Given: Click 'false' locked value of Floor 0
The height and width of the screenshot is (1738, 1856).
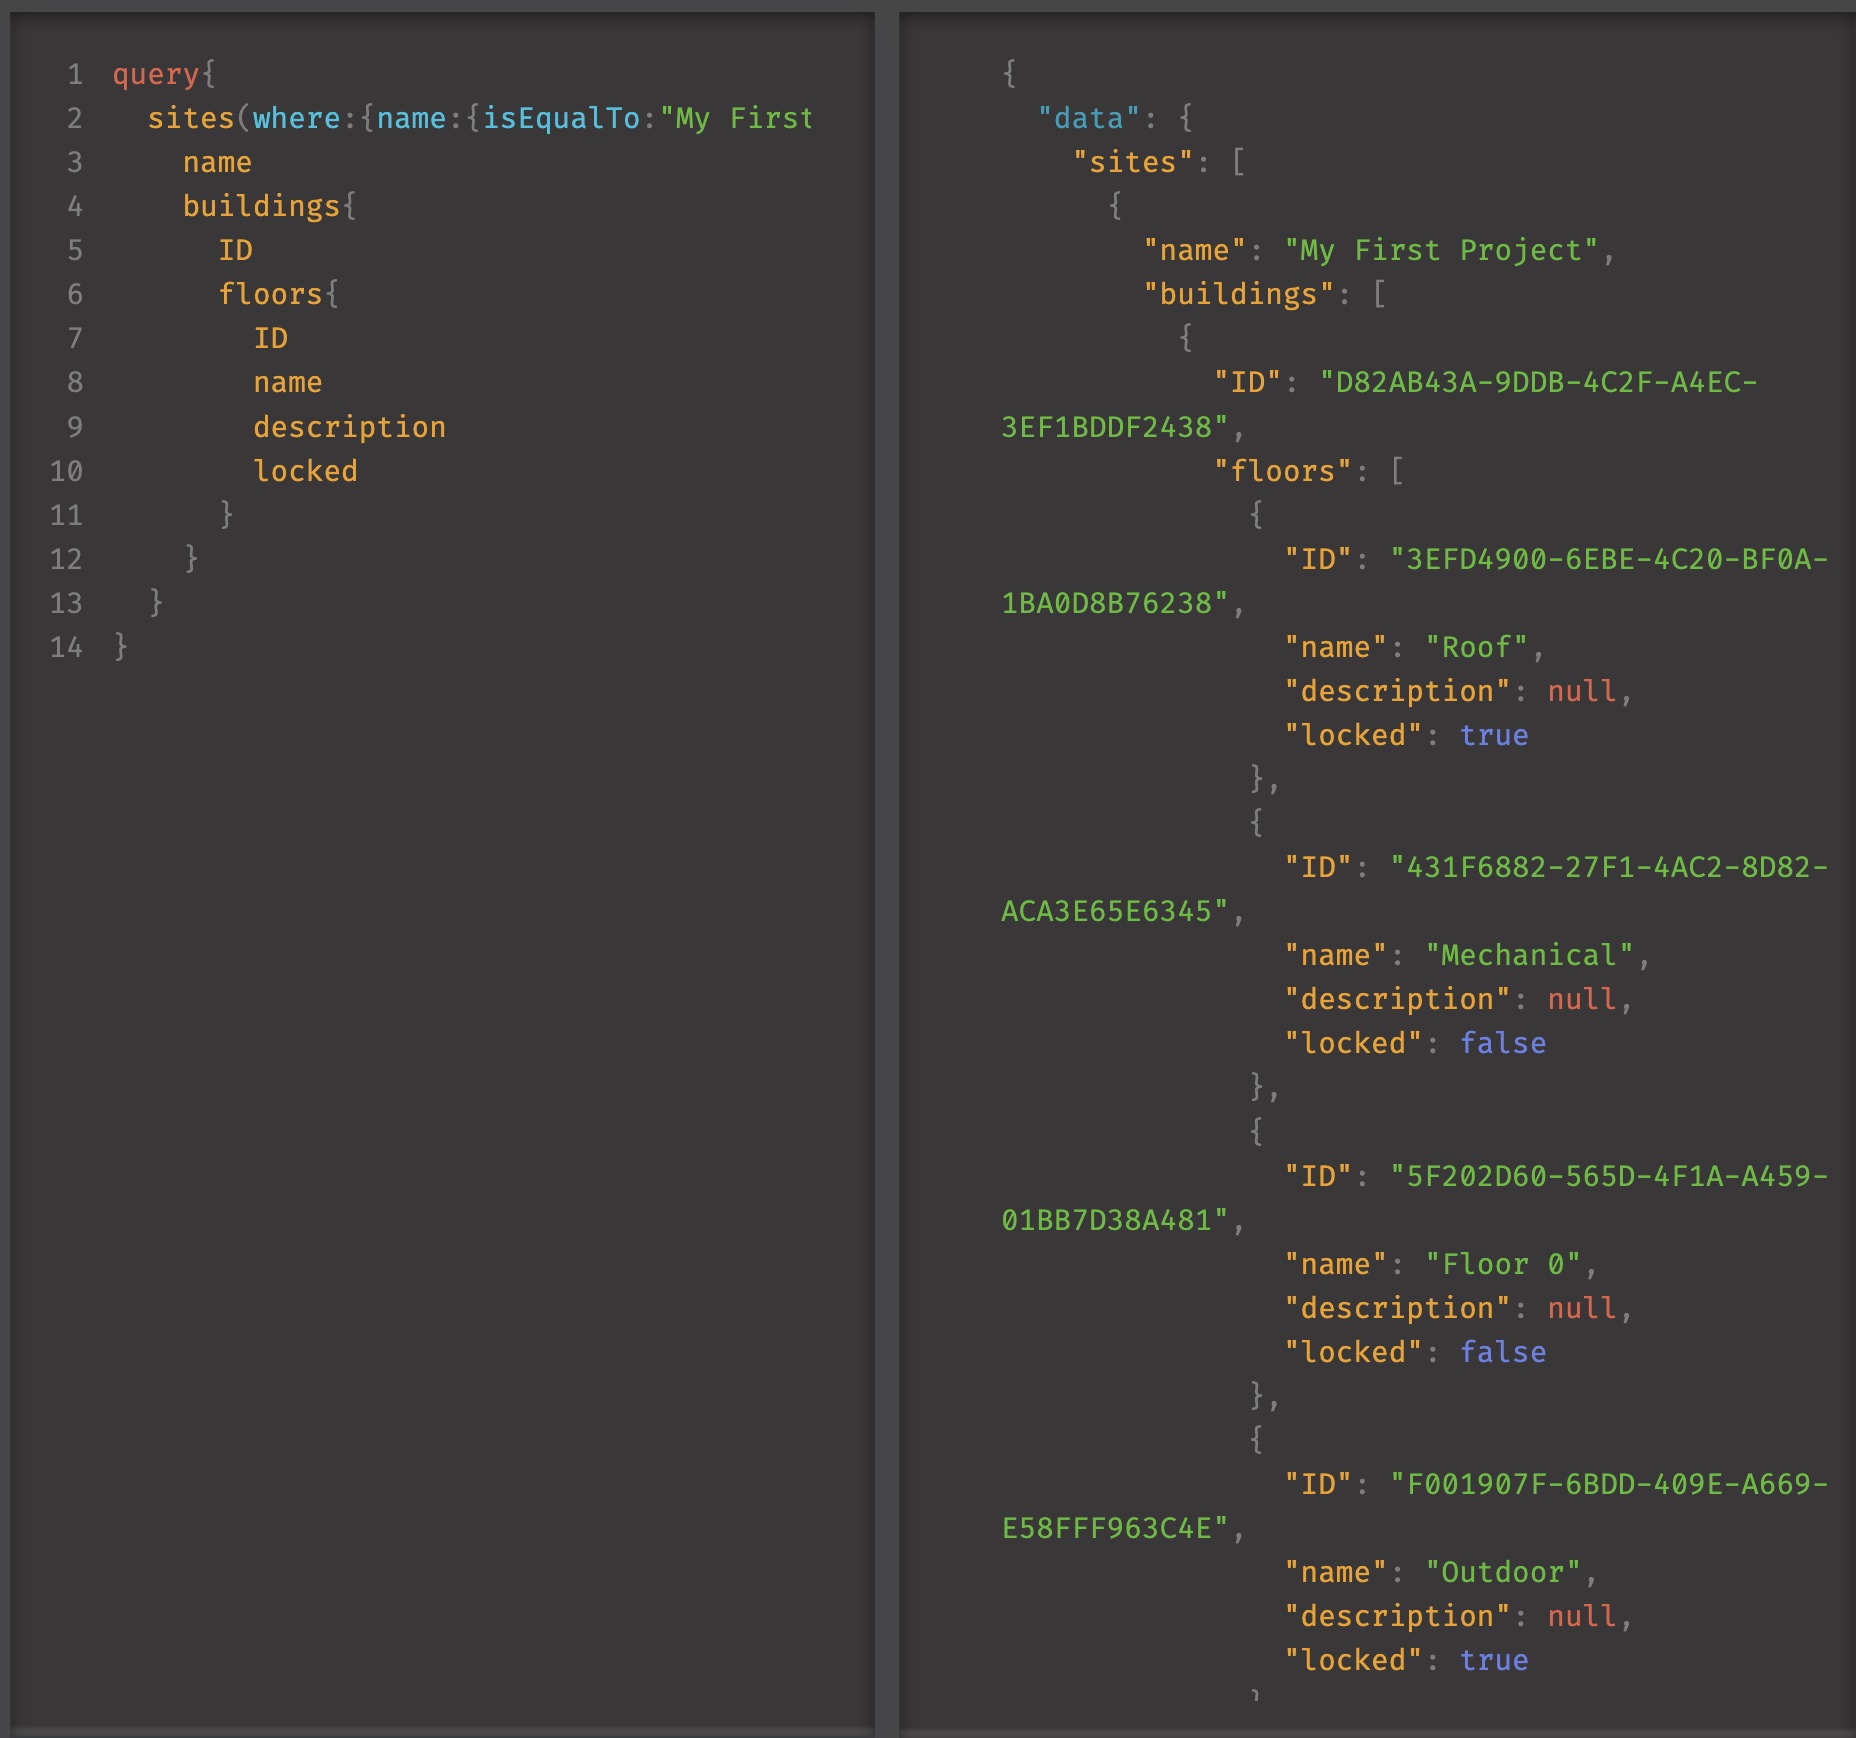Looking at the screenshot, I should coord(1503,1352).
